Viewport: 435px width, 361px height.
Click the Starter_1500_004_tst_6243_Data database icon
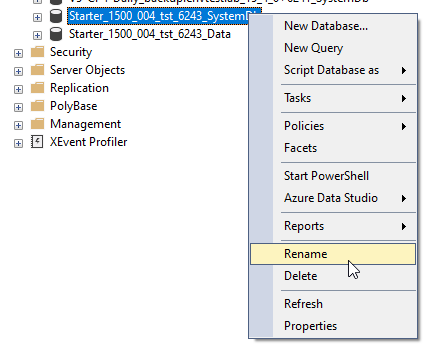[x=56, y=34]
